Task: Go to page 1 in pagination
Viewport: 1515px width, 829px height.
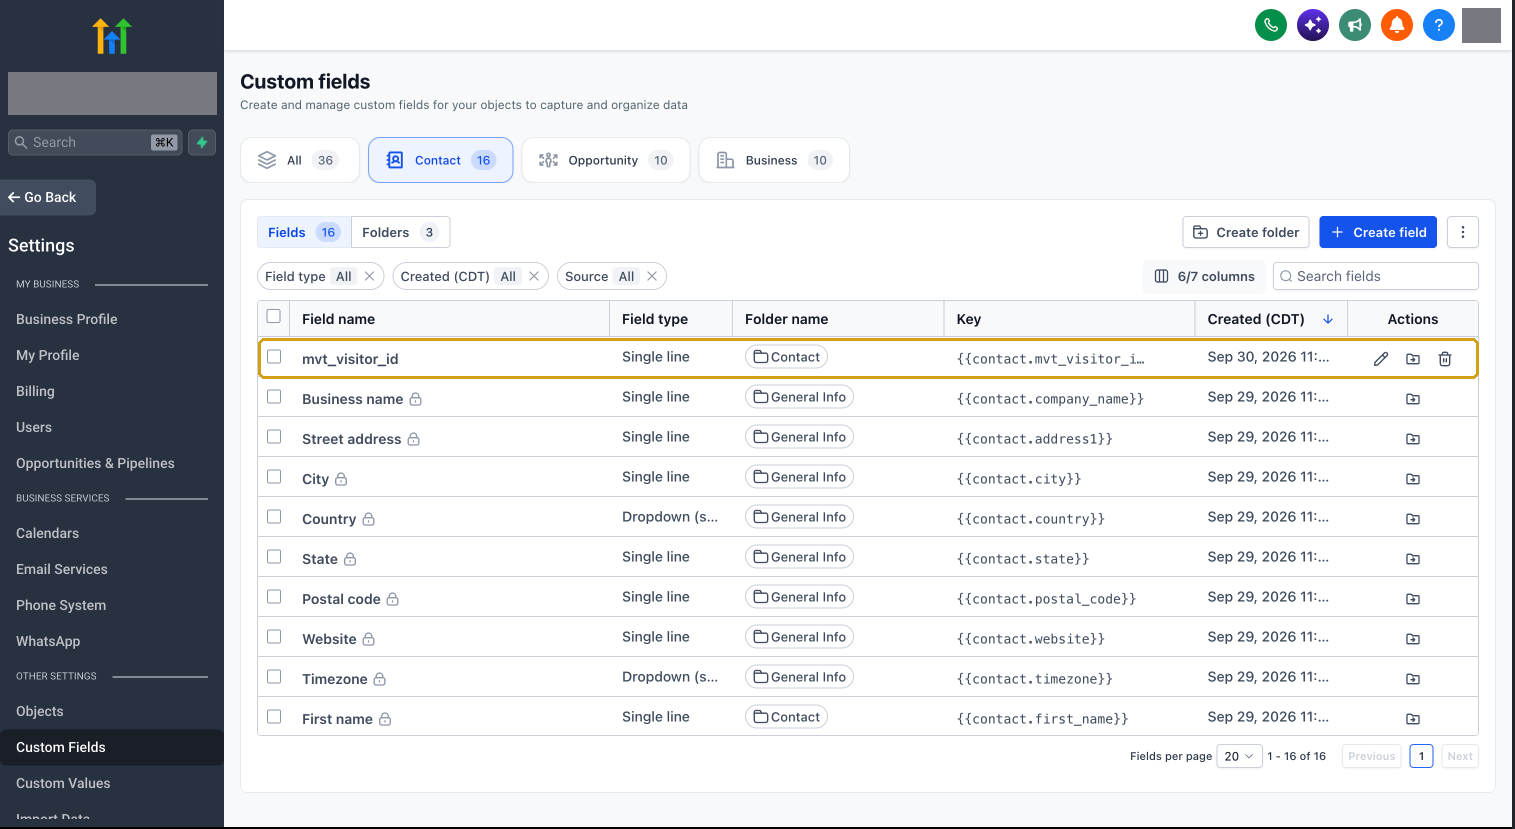Action: click(1421, 756)
